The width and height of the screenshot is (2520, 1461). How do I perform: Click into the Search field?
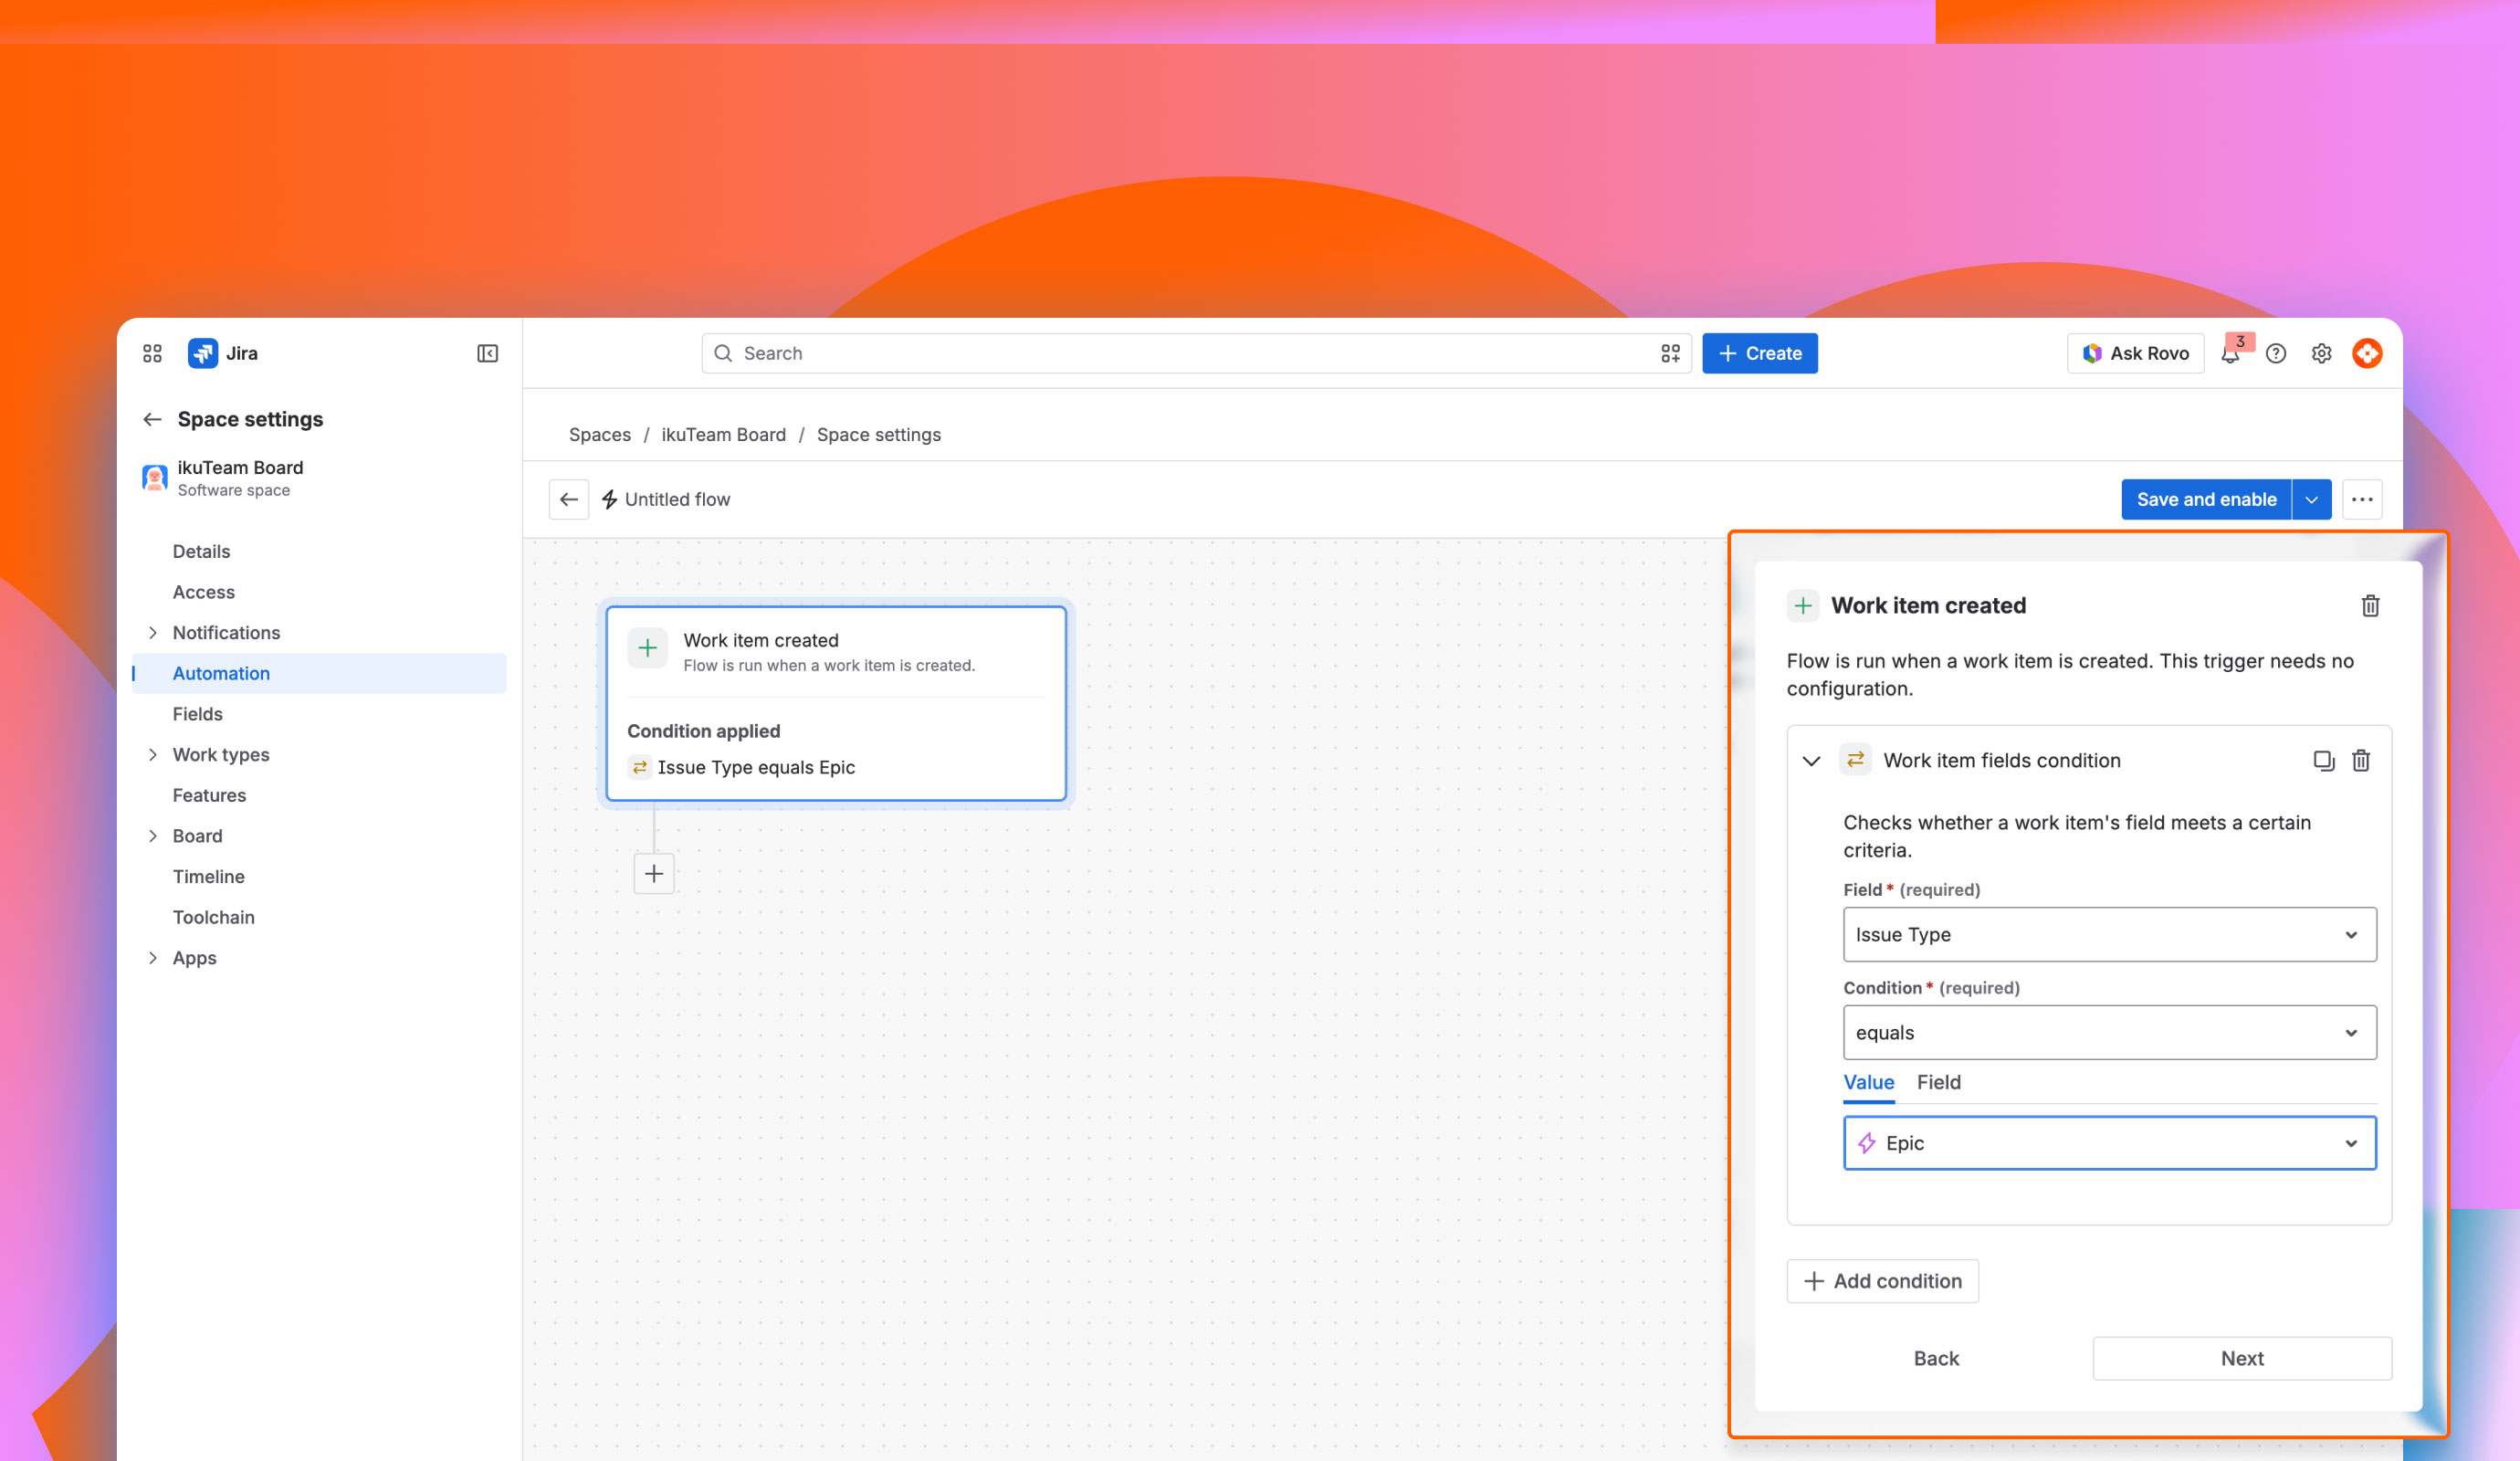pos(1196,353)
